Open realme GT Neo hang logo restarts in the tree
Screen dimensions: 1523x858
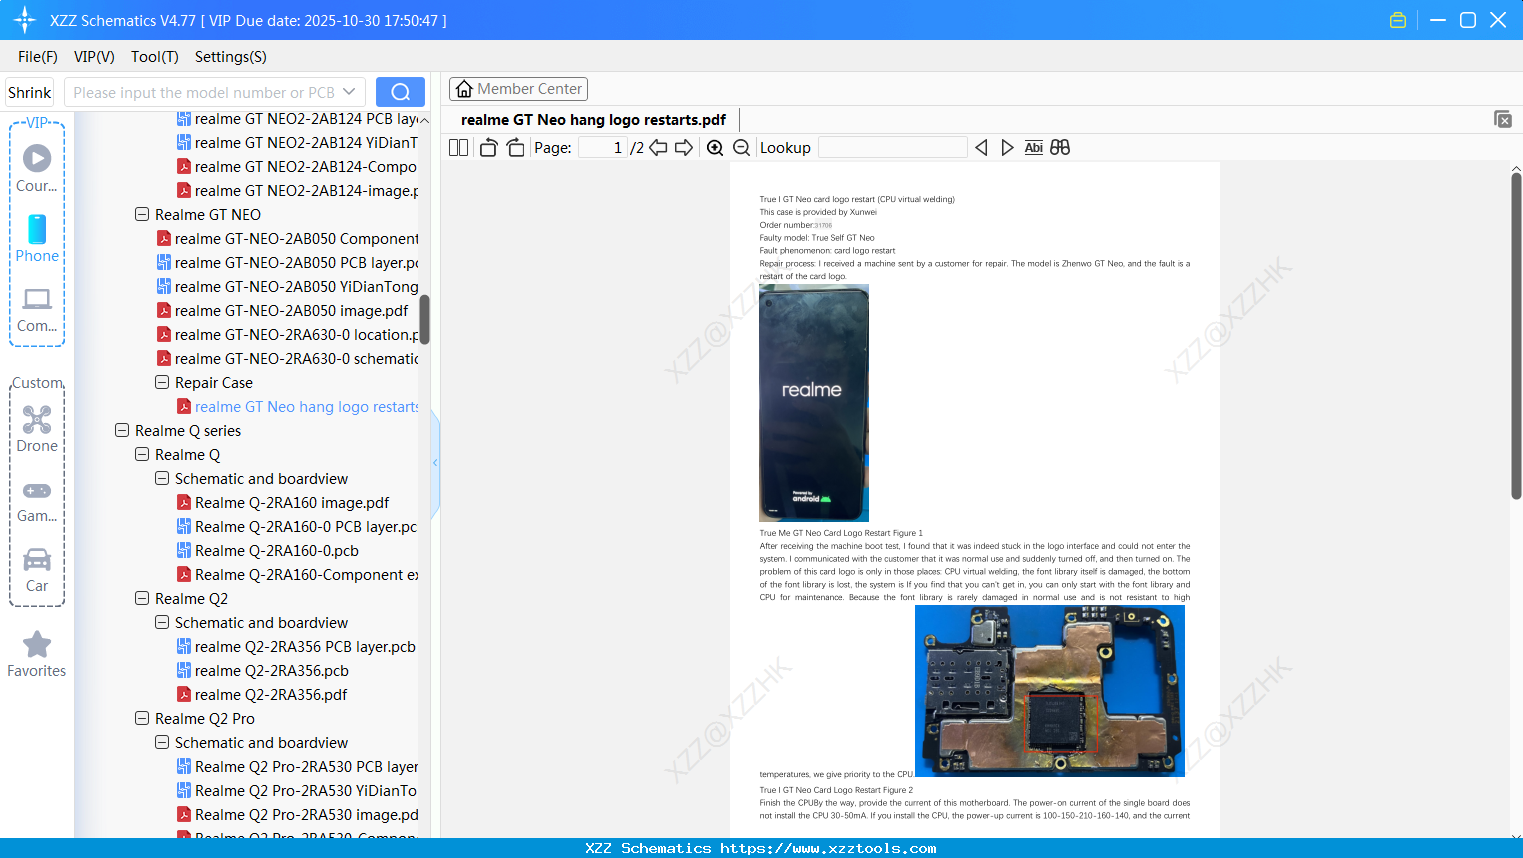tap(307, 407)
